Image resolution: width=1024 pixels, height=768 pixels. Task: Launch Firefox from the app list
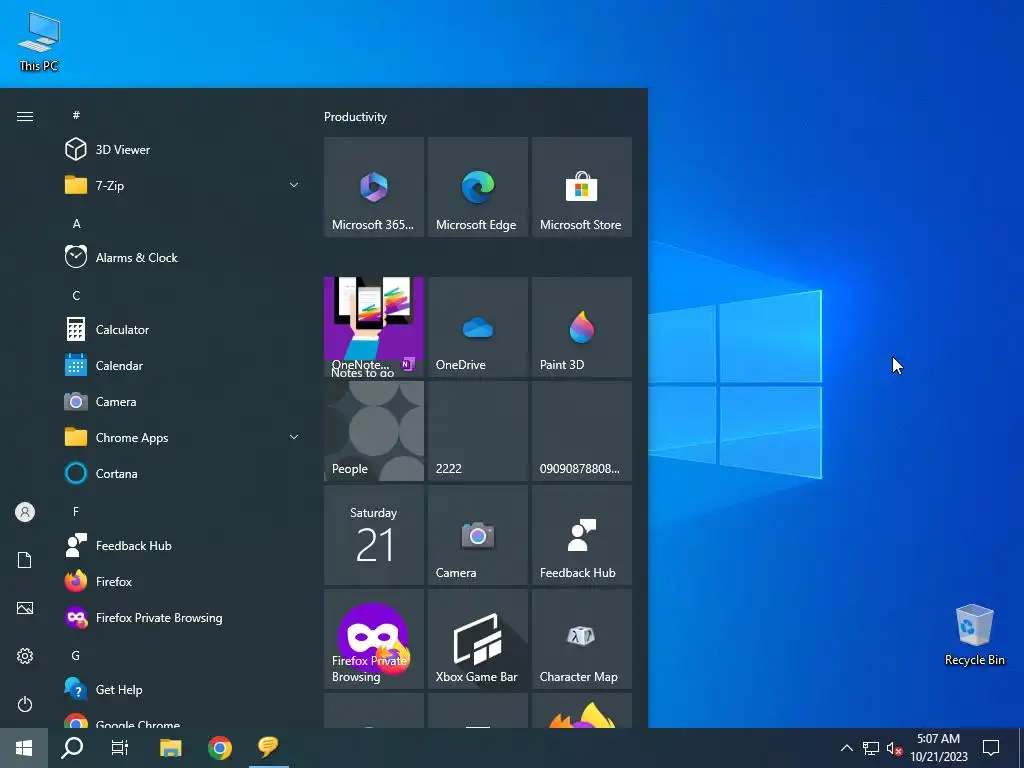tap(181, 581)
